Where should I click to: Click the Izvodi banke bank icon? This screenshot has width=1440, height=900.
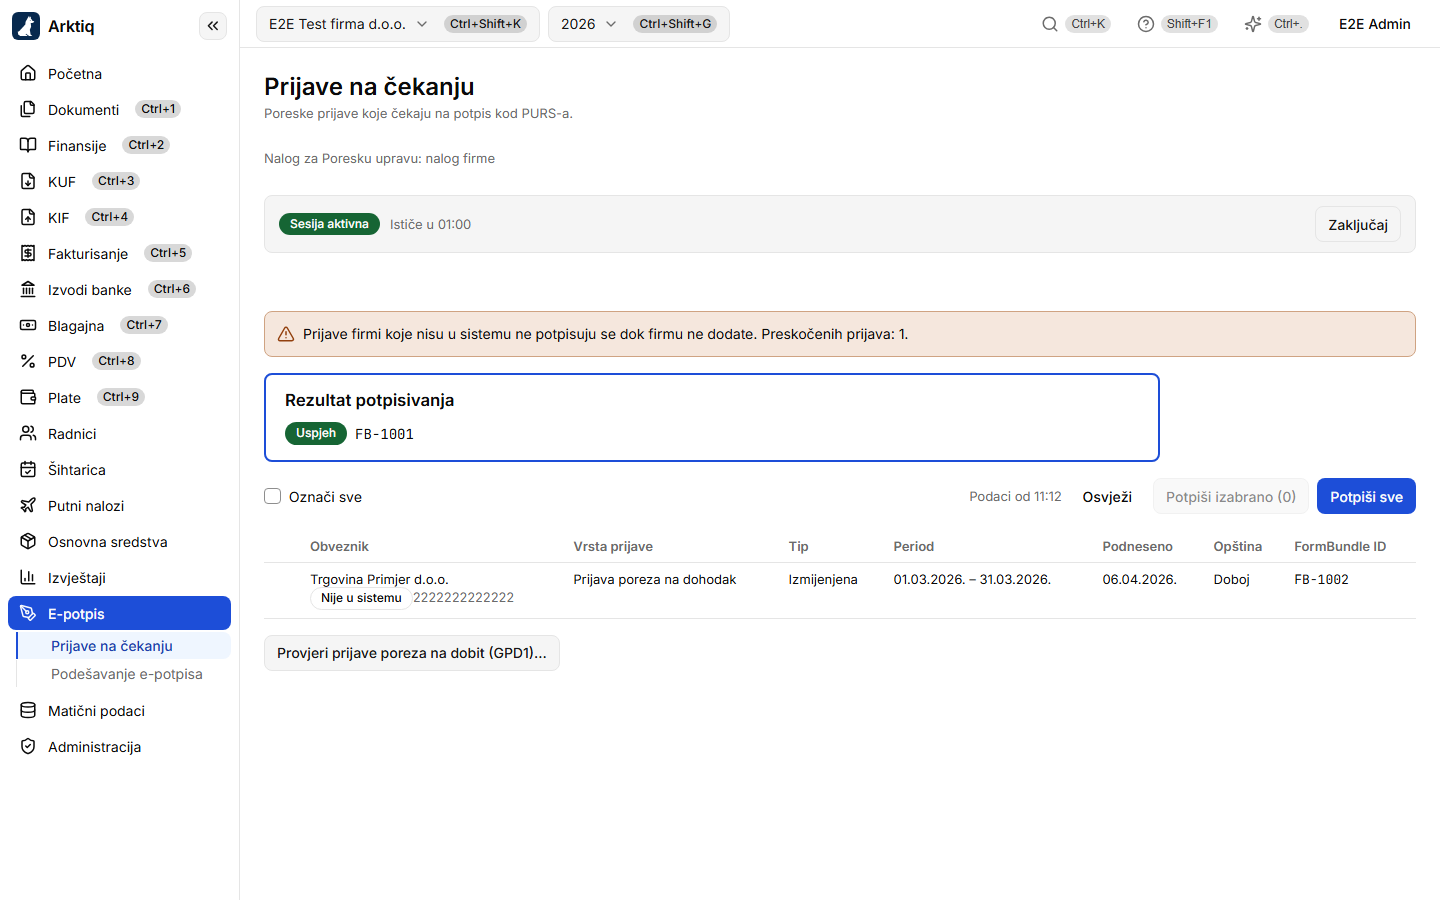coord(28,289)
